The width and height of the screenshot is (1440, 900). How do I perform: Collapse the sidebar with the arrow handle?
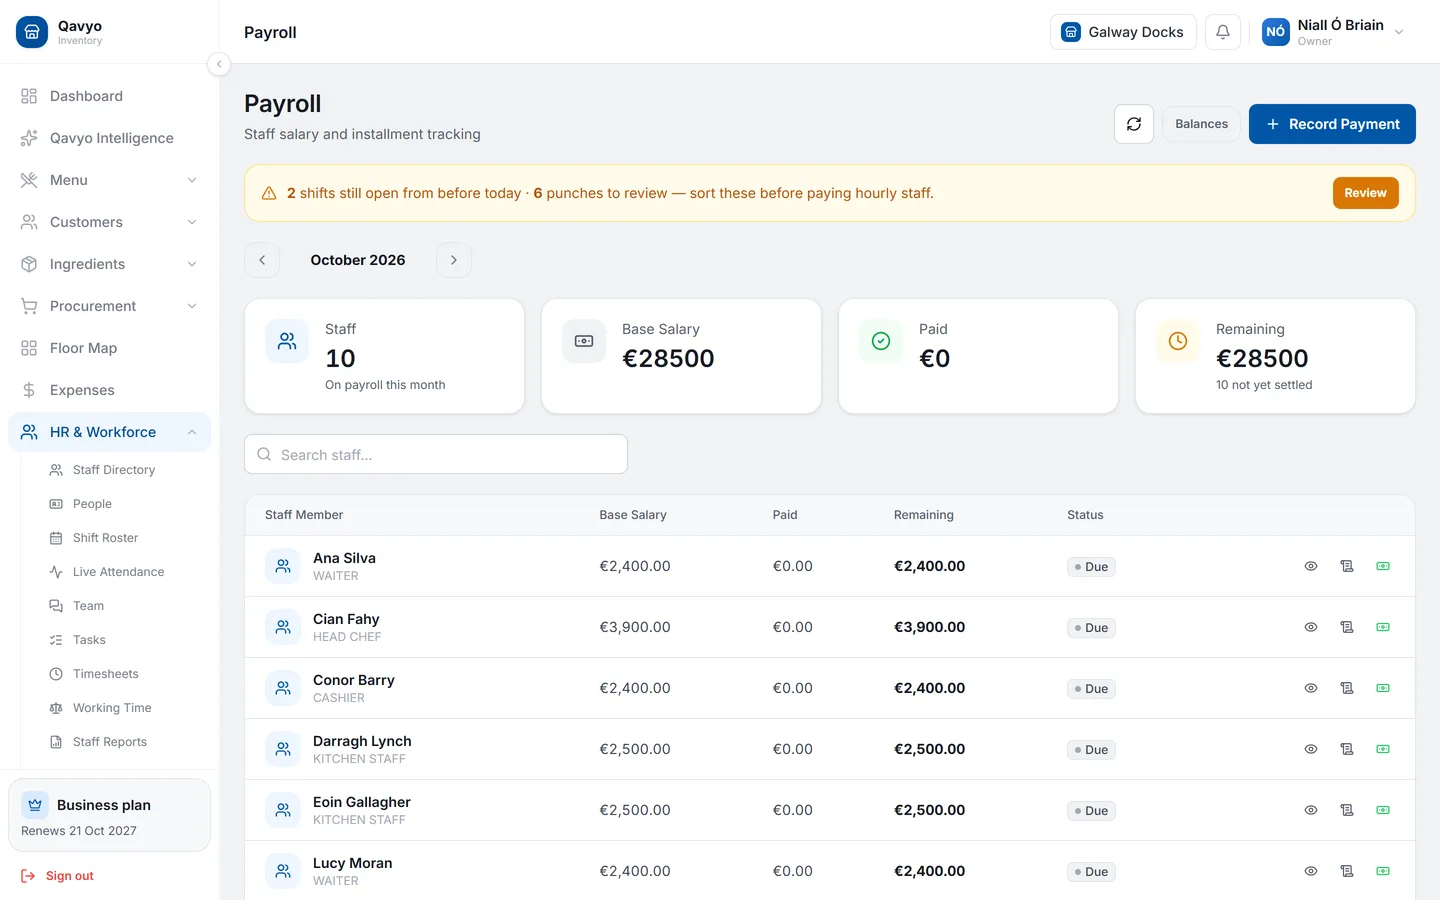219,64
